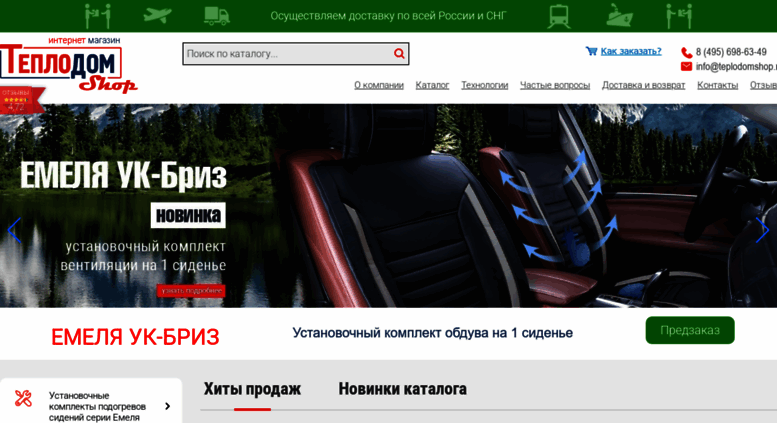Open 'Контакты' menu item
The image size is (777, 423).
tap(718, 85)
